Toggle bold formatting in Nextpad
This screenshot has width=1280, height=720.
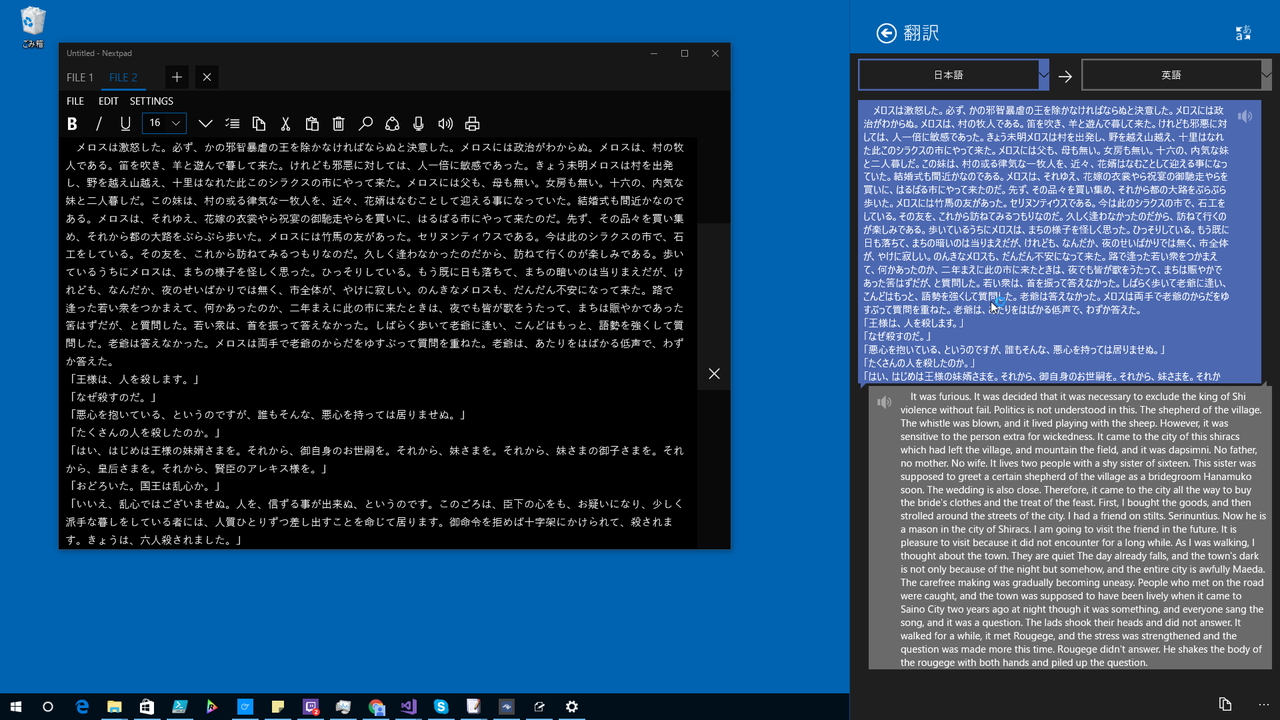72,124
